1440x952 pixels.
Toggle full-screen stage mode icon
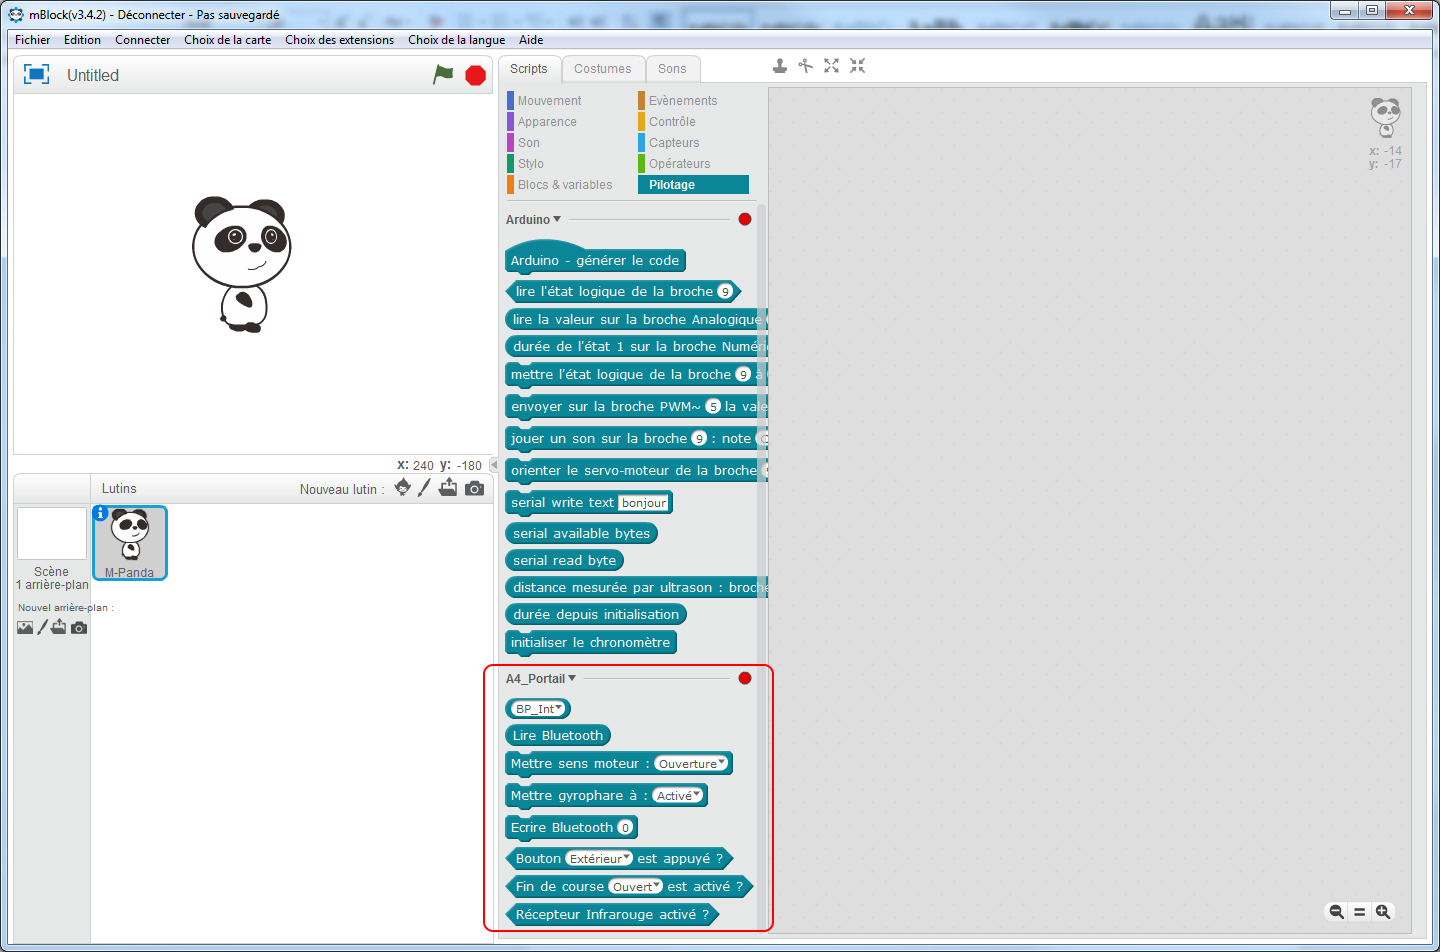click(x=36, y=75)
